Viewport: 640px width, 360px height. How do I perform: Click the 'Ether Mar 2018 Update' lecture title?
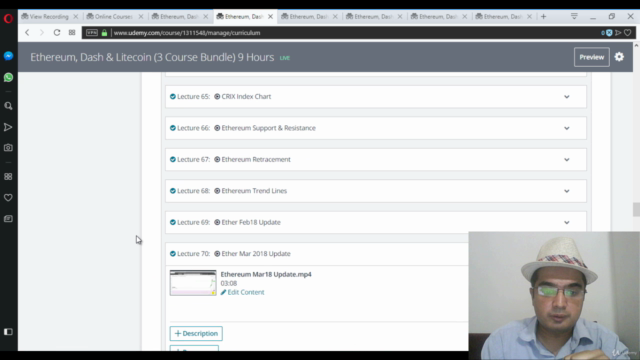(x=256, y=254)
